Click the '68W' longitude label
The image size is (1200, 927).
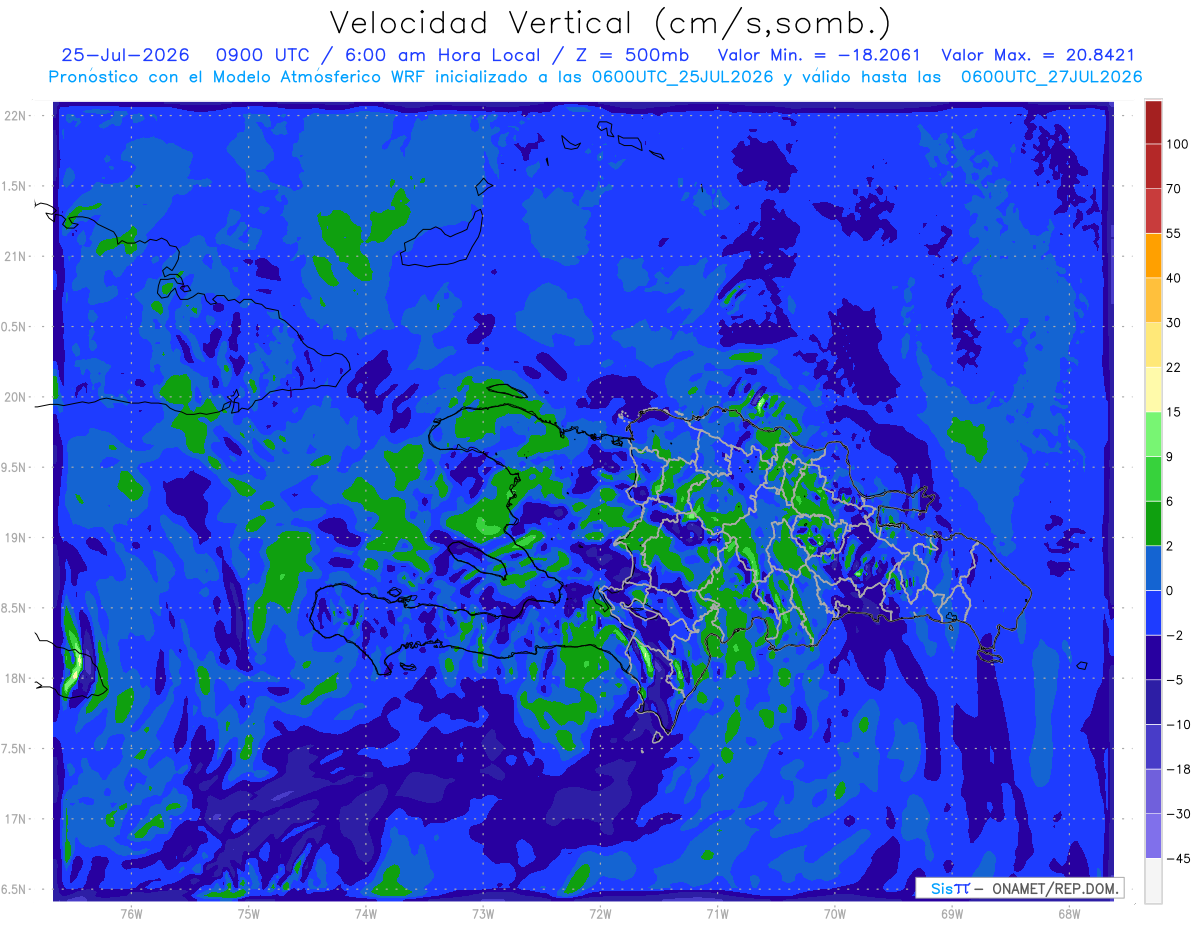click(1069, 913)
